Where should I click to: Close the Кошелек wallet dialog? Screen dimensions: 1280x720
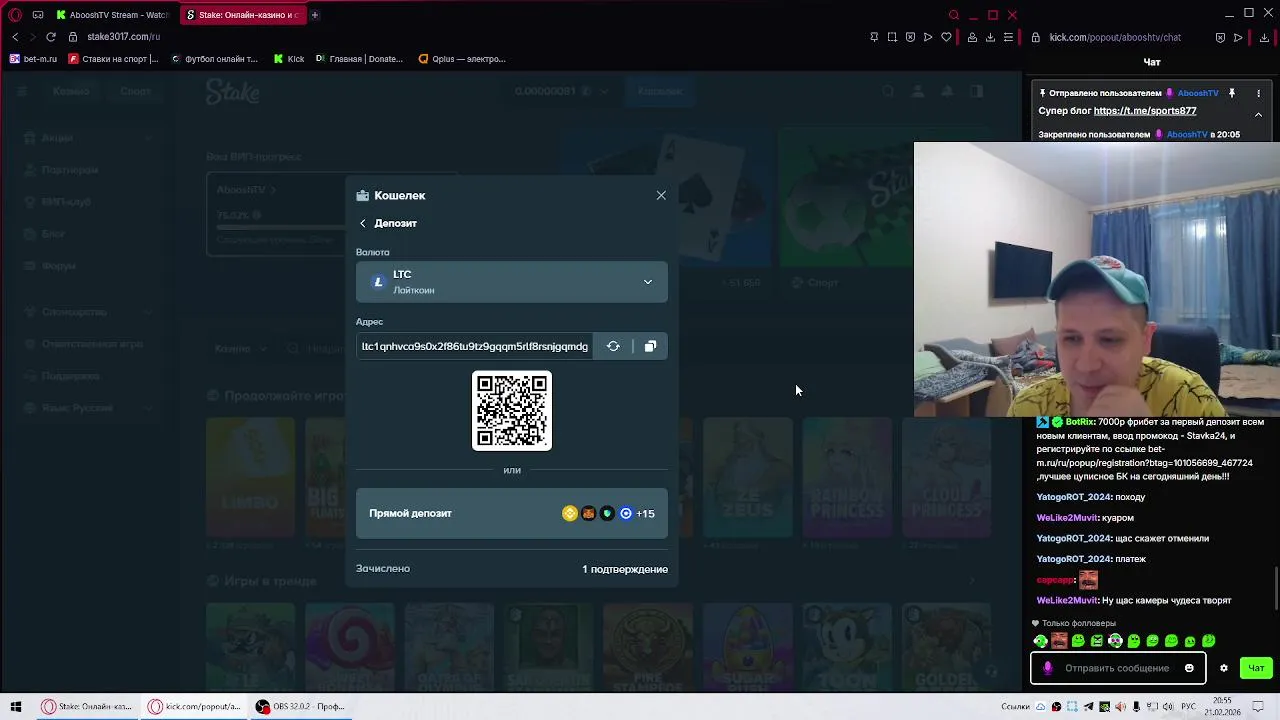pos(661,195)
